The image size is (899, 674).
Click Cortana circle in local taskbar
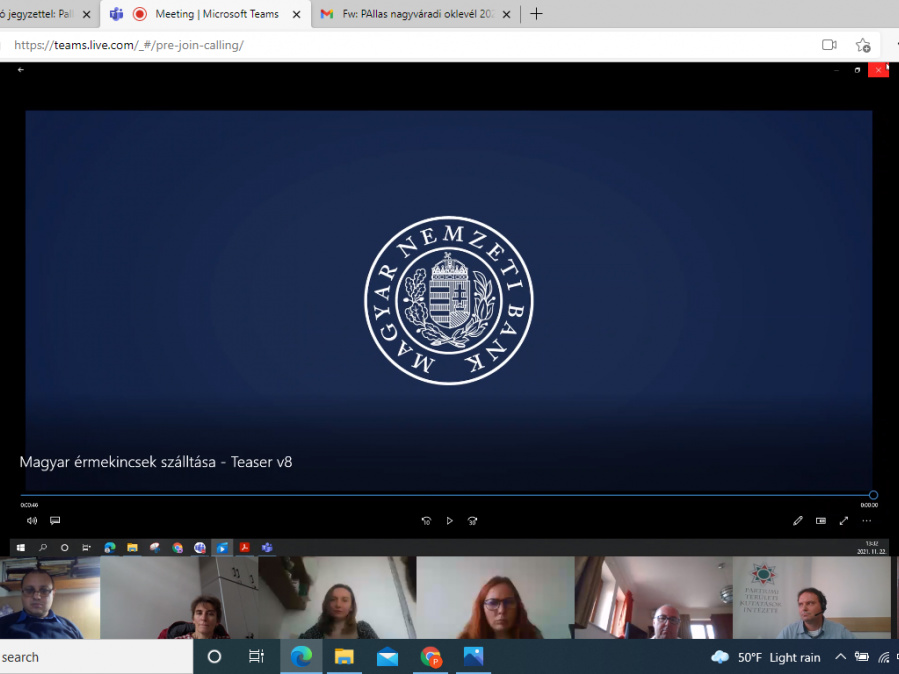214,657
